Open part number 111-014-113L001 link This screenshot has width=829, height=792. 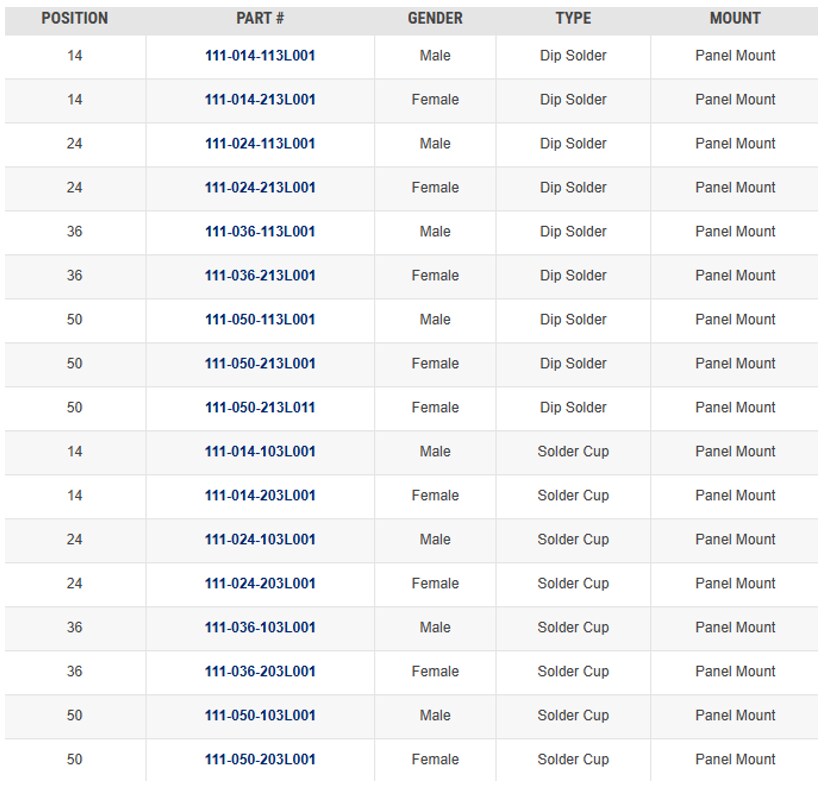coord(260,56)
